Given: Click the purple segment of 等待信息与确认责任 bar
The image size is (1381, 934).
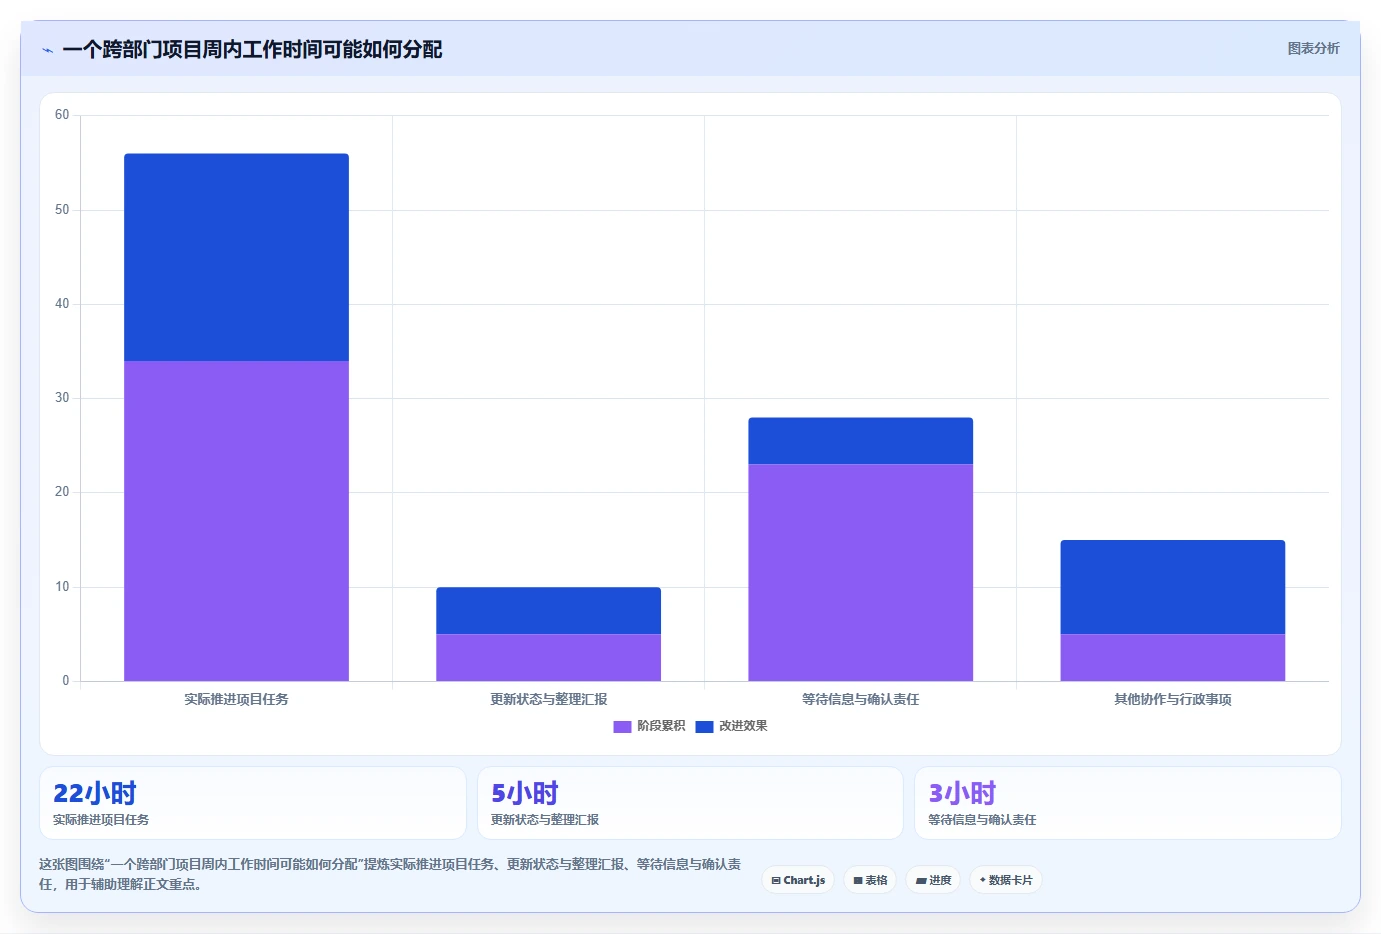Looking at the screenshot, I should tap(860, 573).
